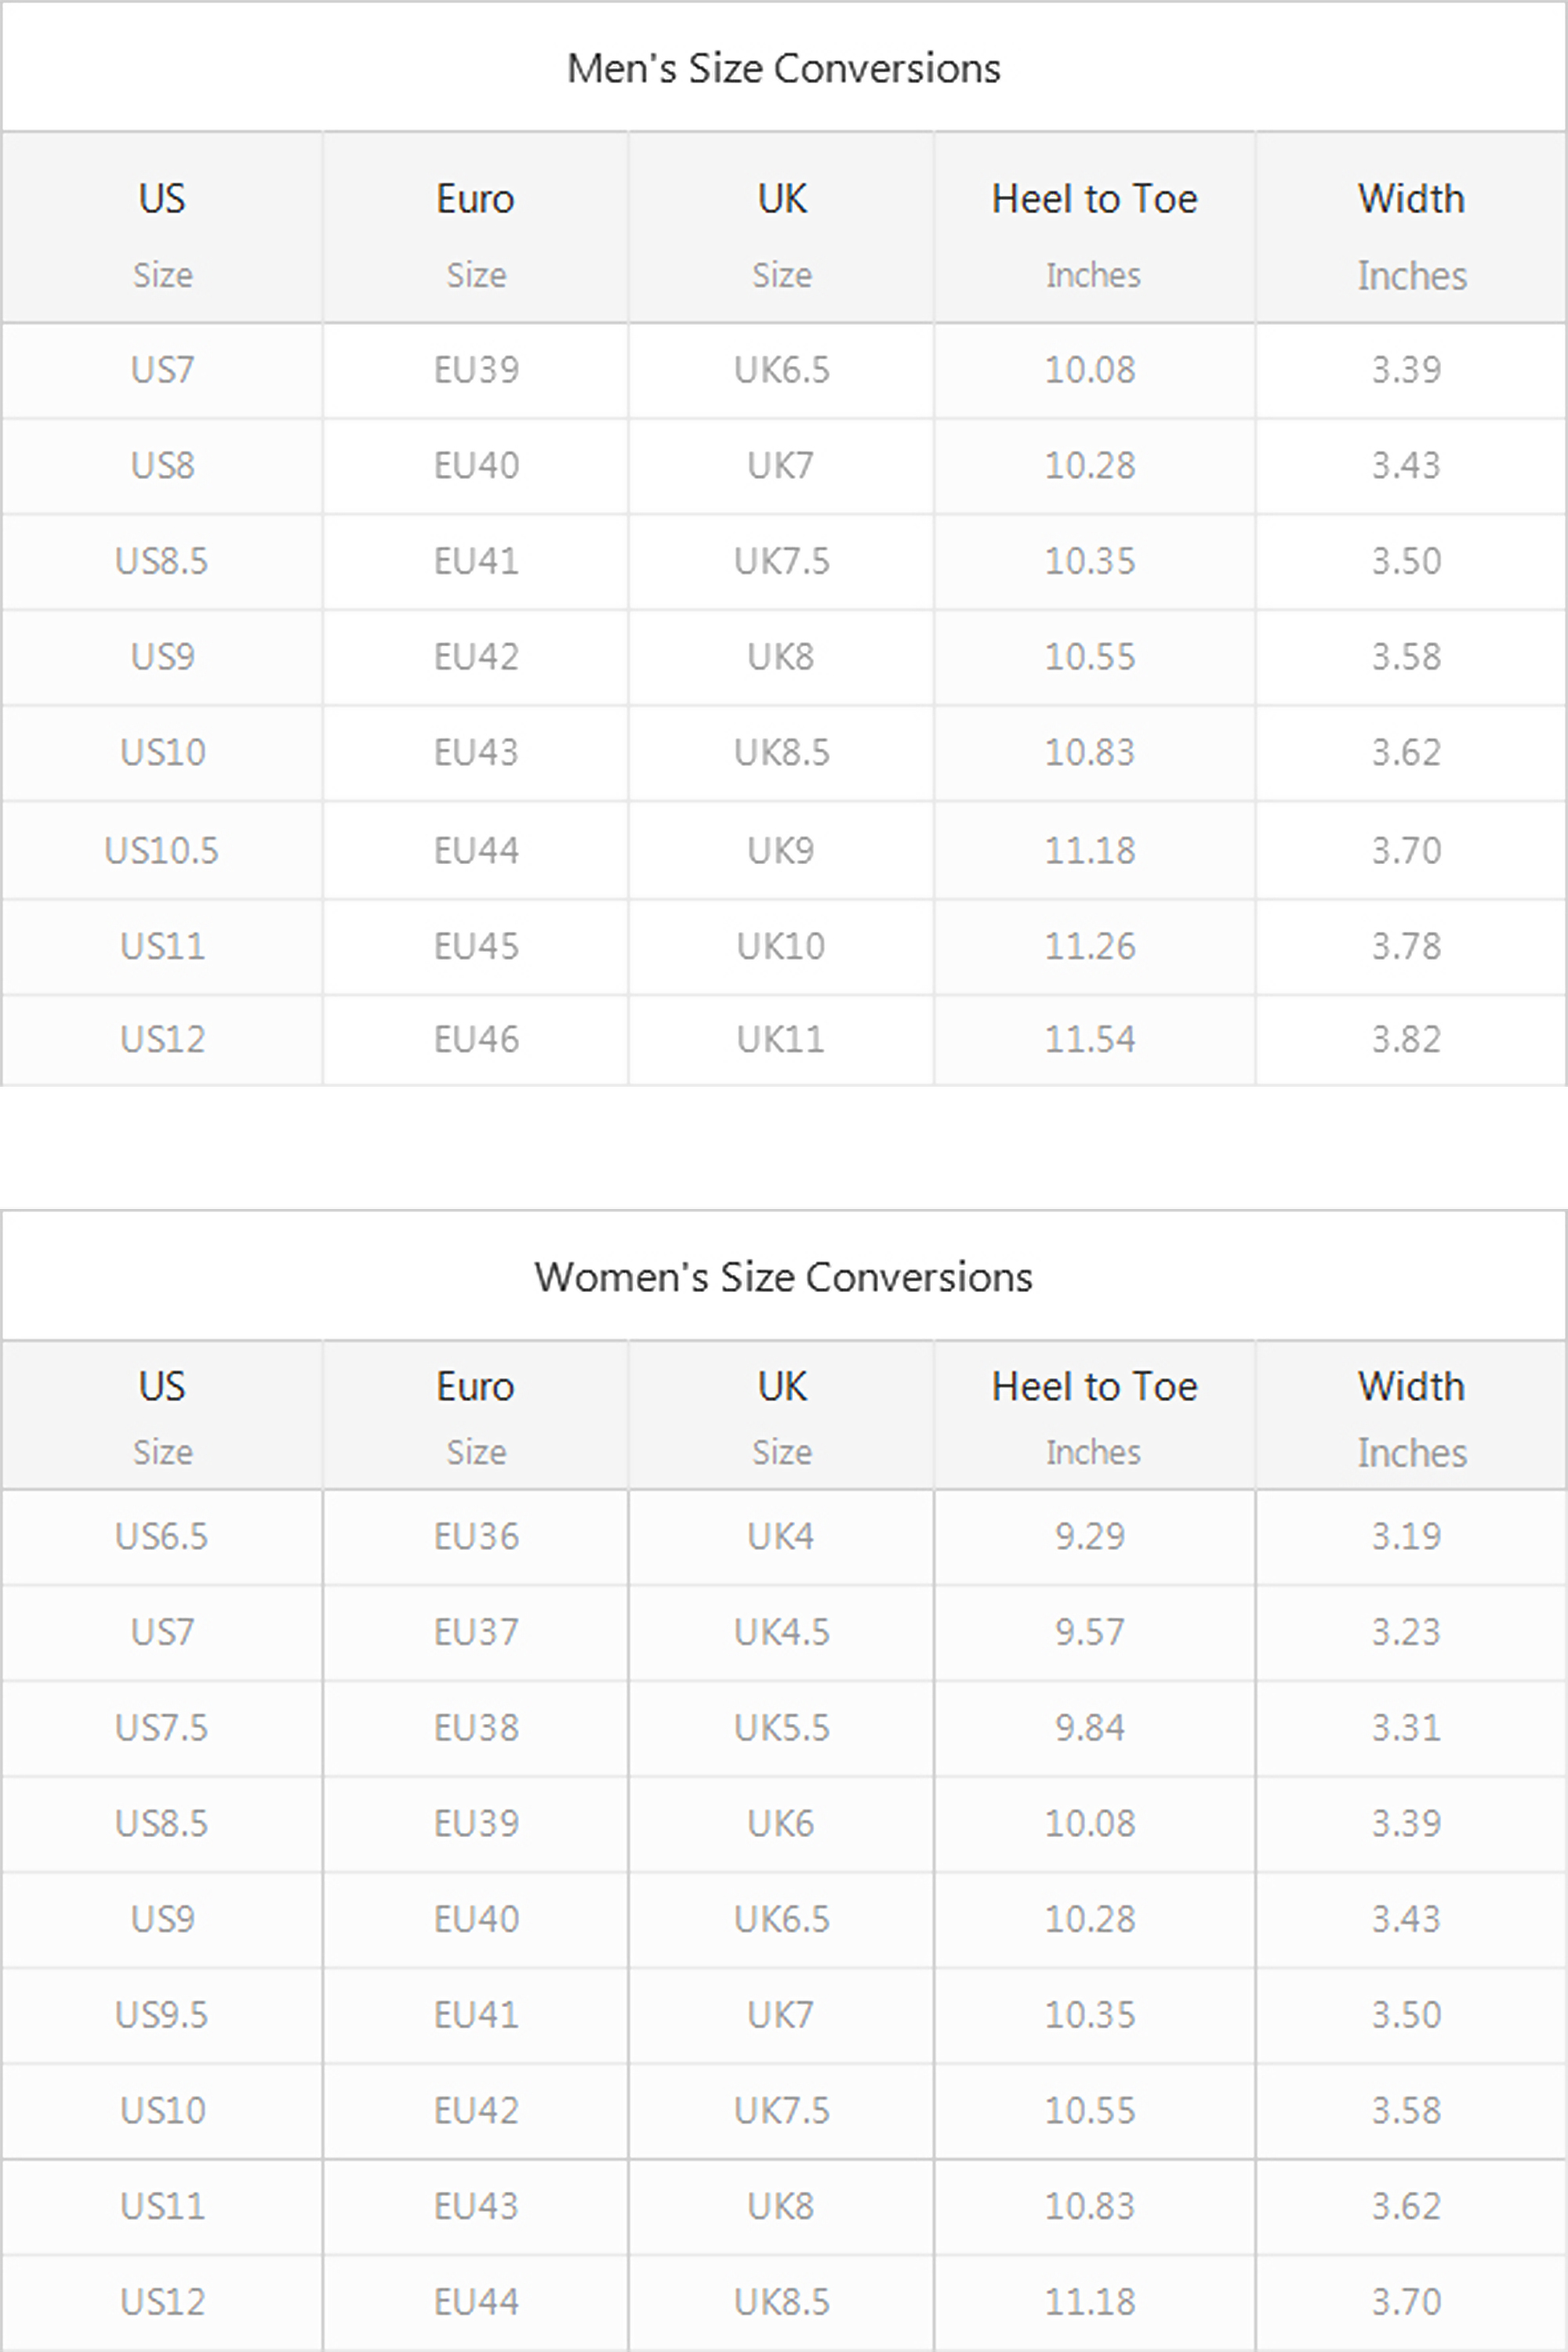Click the Women's Size Conversions title
The image size is (1568, 2352).
coord(783,1277)
